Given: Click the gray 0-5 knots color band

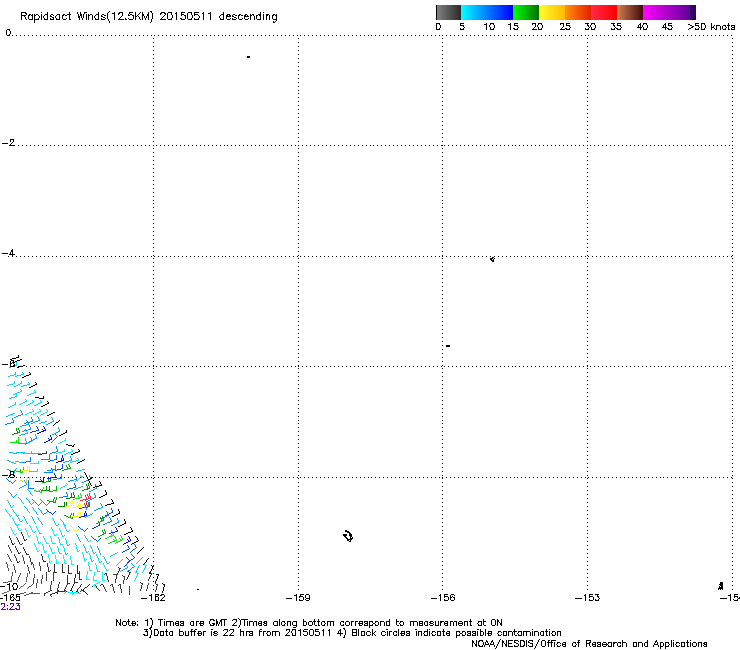Looking at the screenshot, I should pyautogui.click(x=448, y=12).
